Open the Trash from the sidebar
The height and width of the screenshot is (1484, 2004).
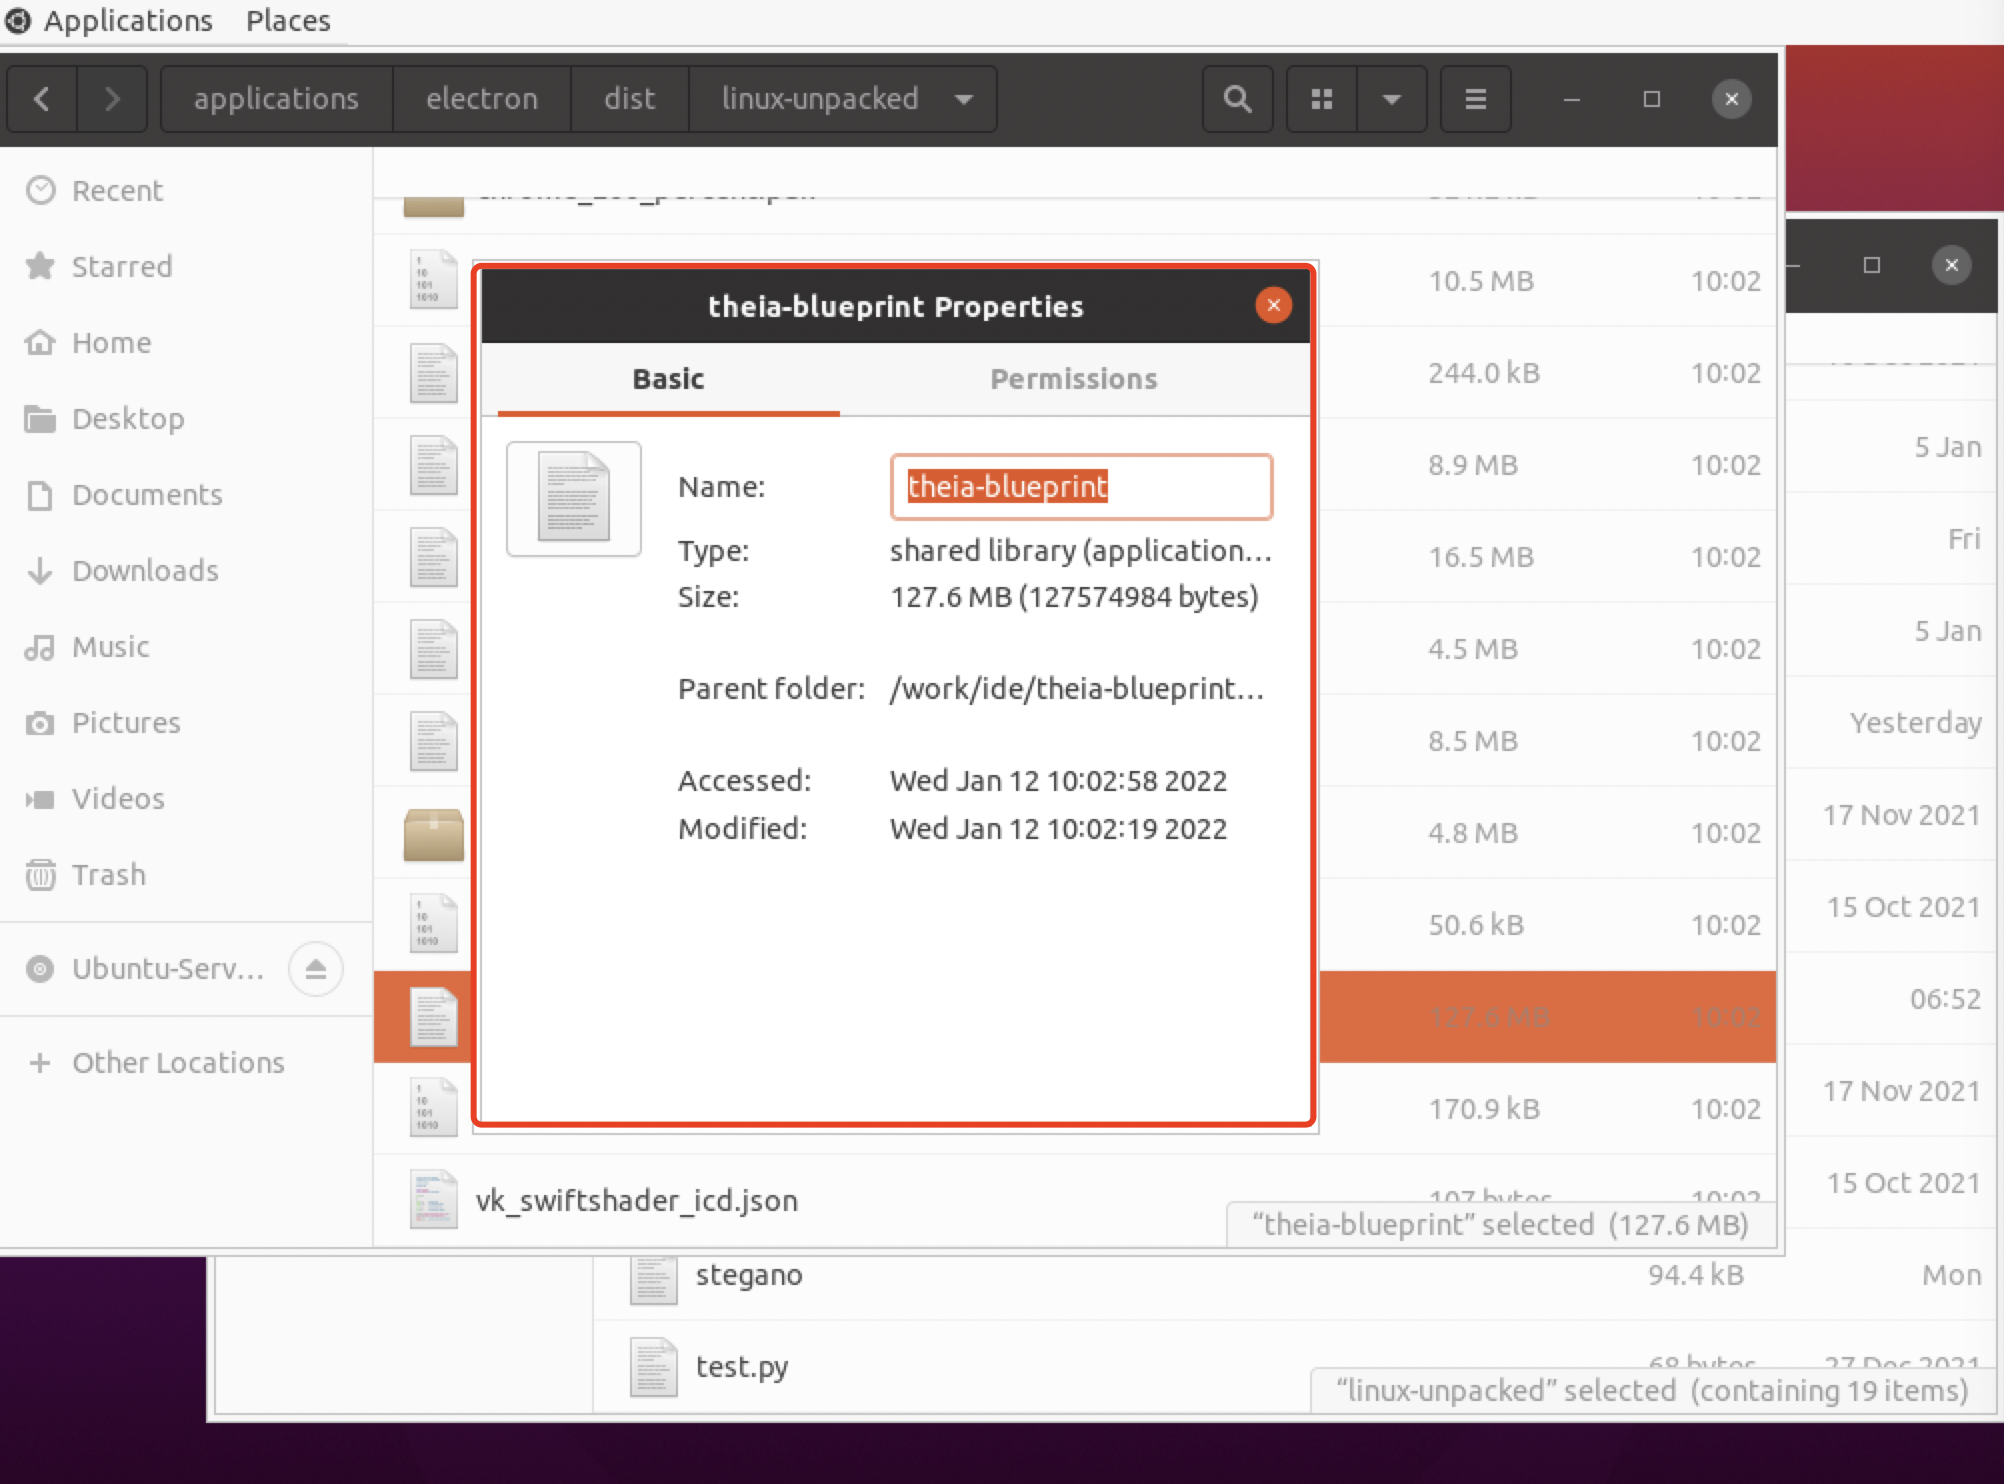click(x=107, y=874)
